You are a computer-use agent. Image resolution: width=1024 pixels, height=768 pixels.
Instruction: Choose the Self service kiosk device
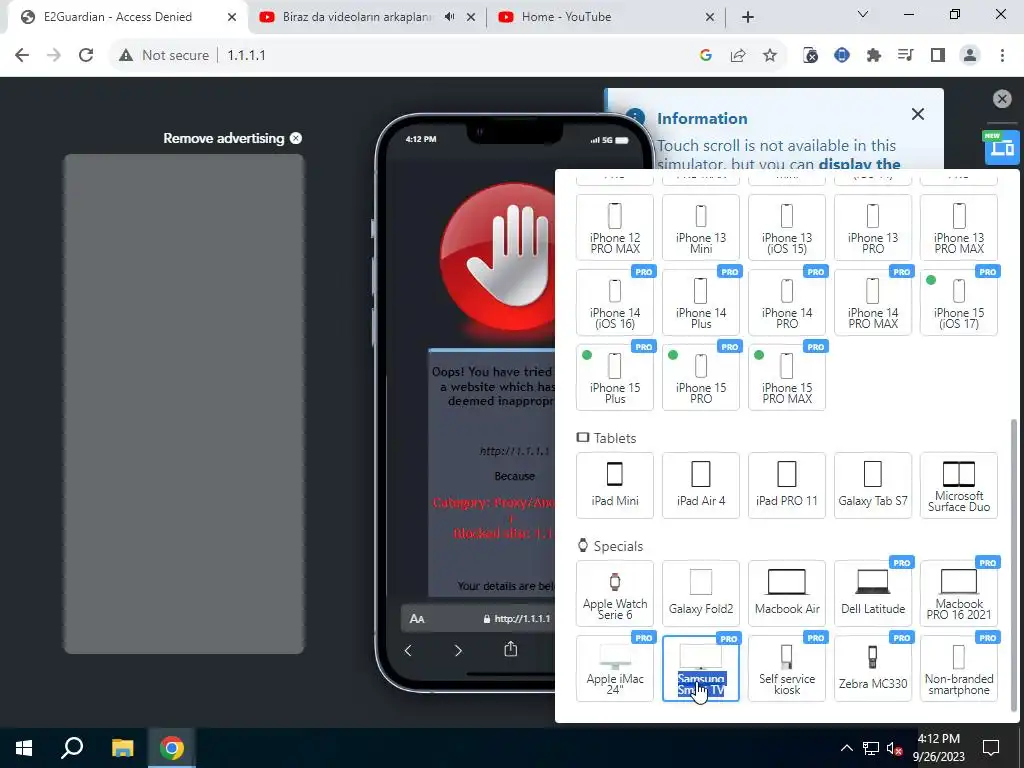(787, 669)
